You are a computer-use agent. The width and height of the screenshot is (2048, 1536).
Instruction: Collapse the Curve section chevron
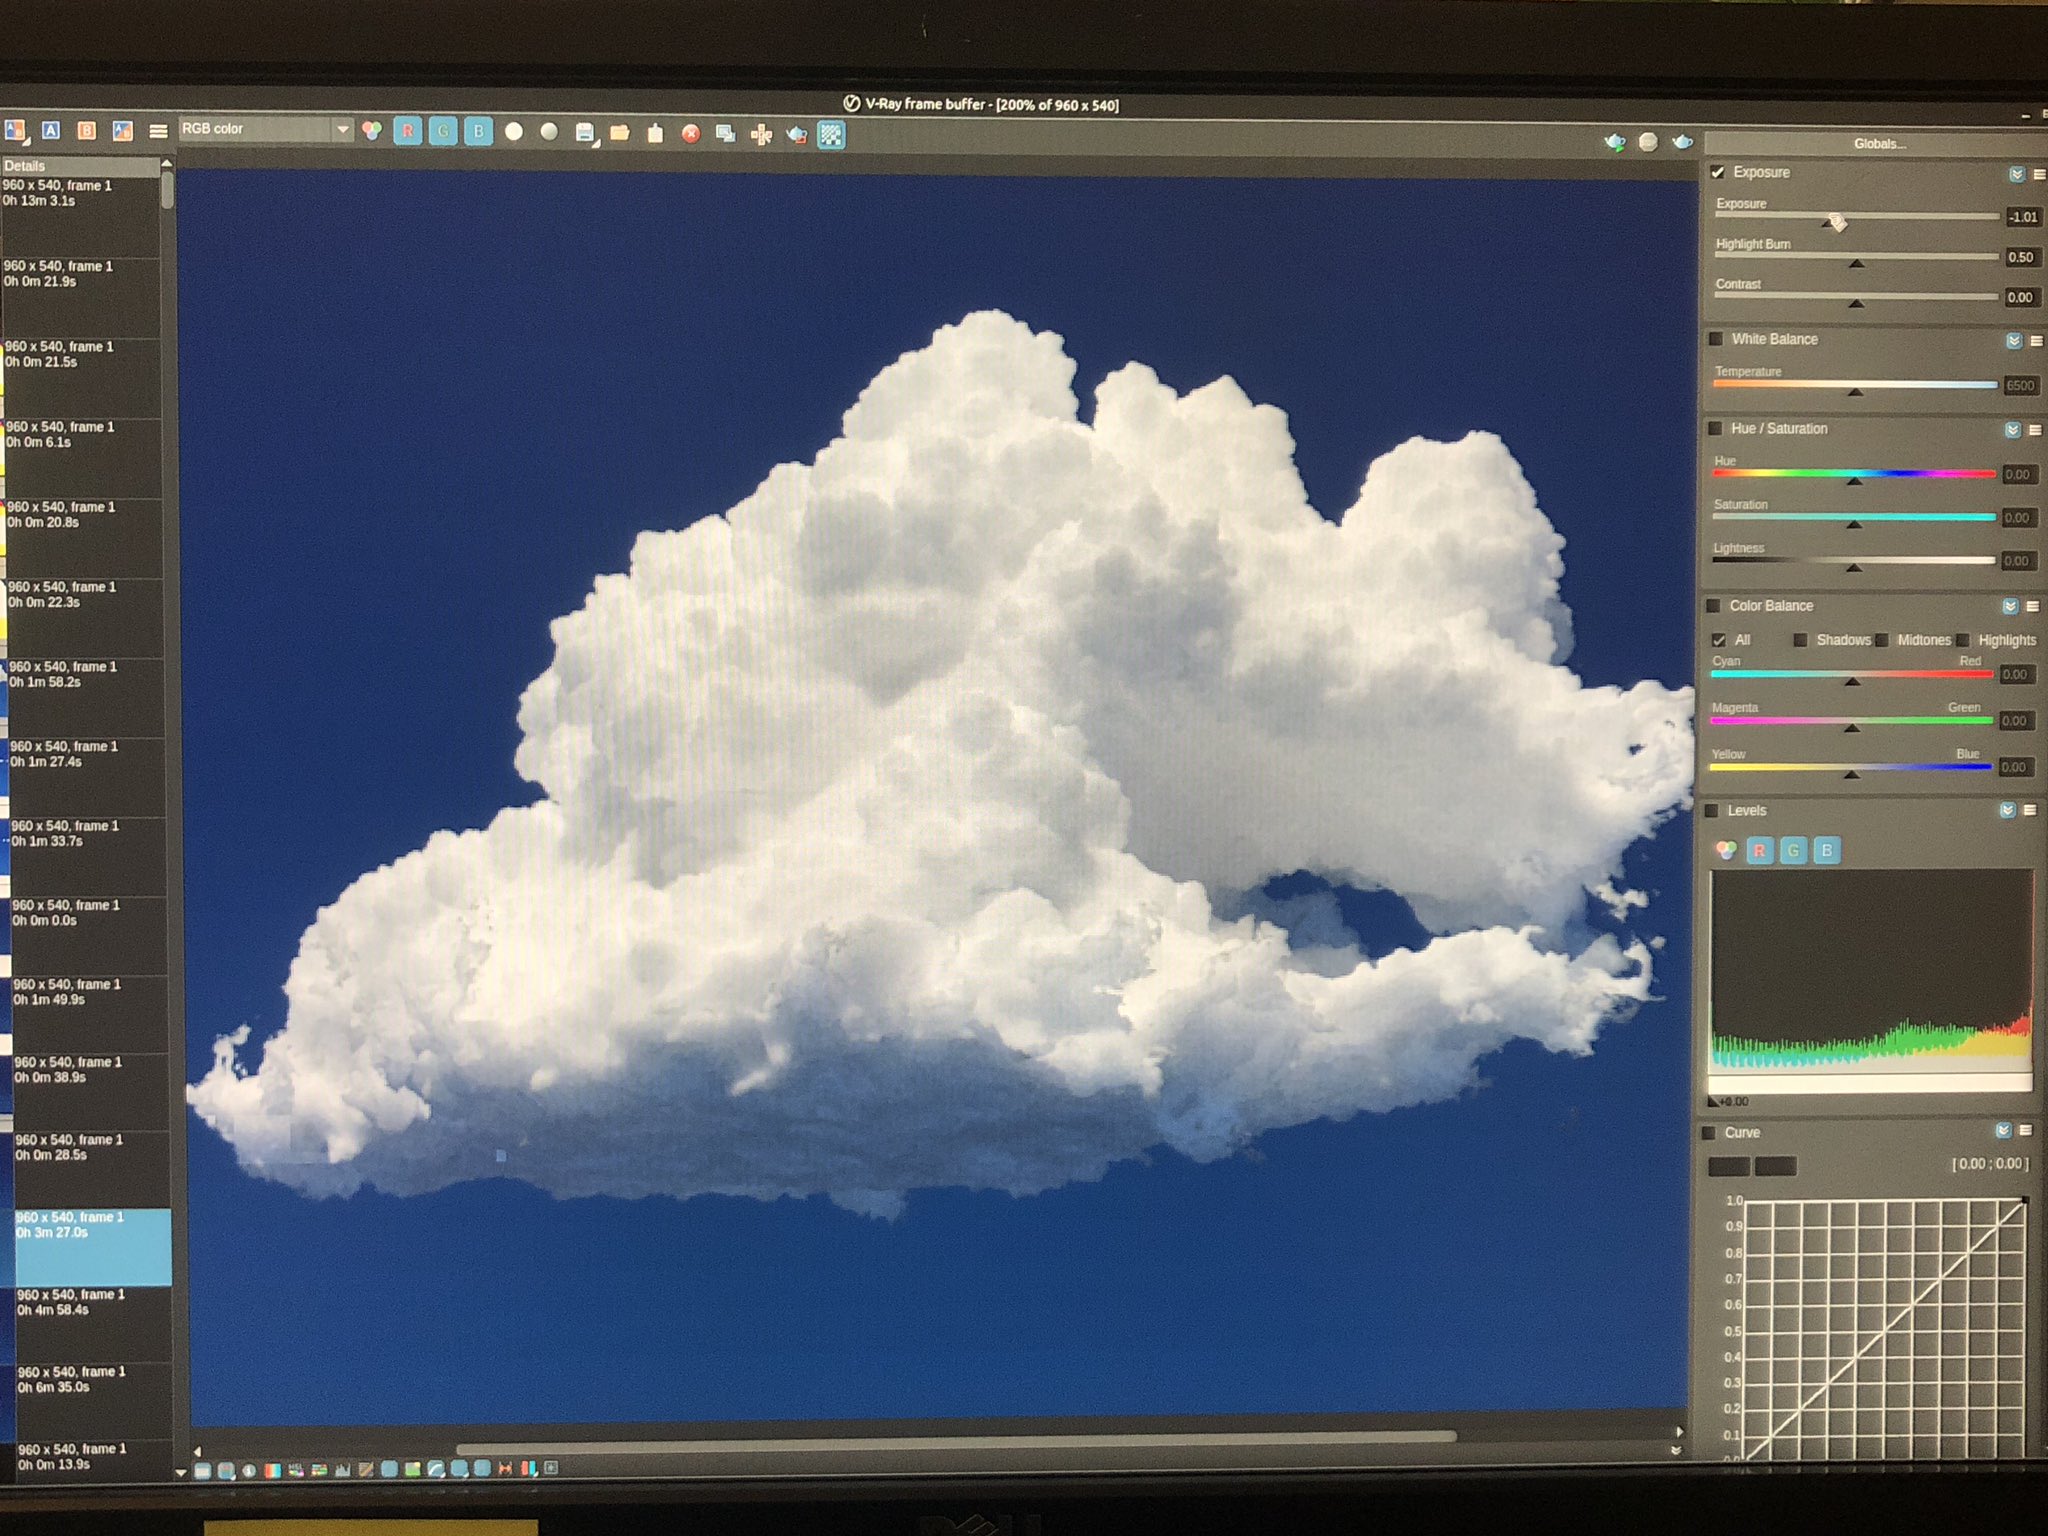(2003, 1130)
